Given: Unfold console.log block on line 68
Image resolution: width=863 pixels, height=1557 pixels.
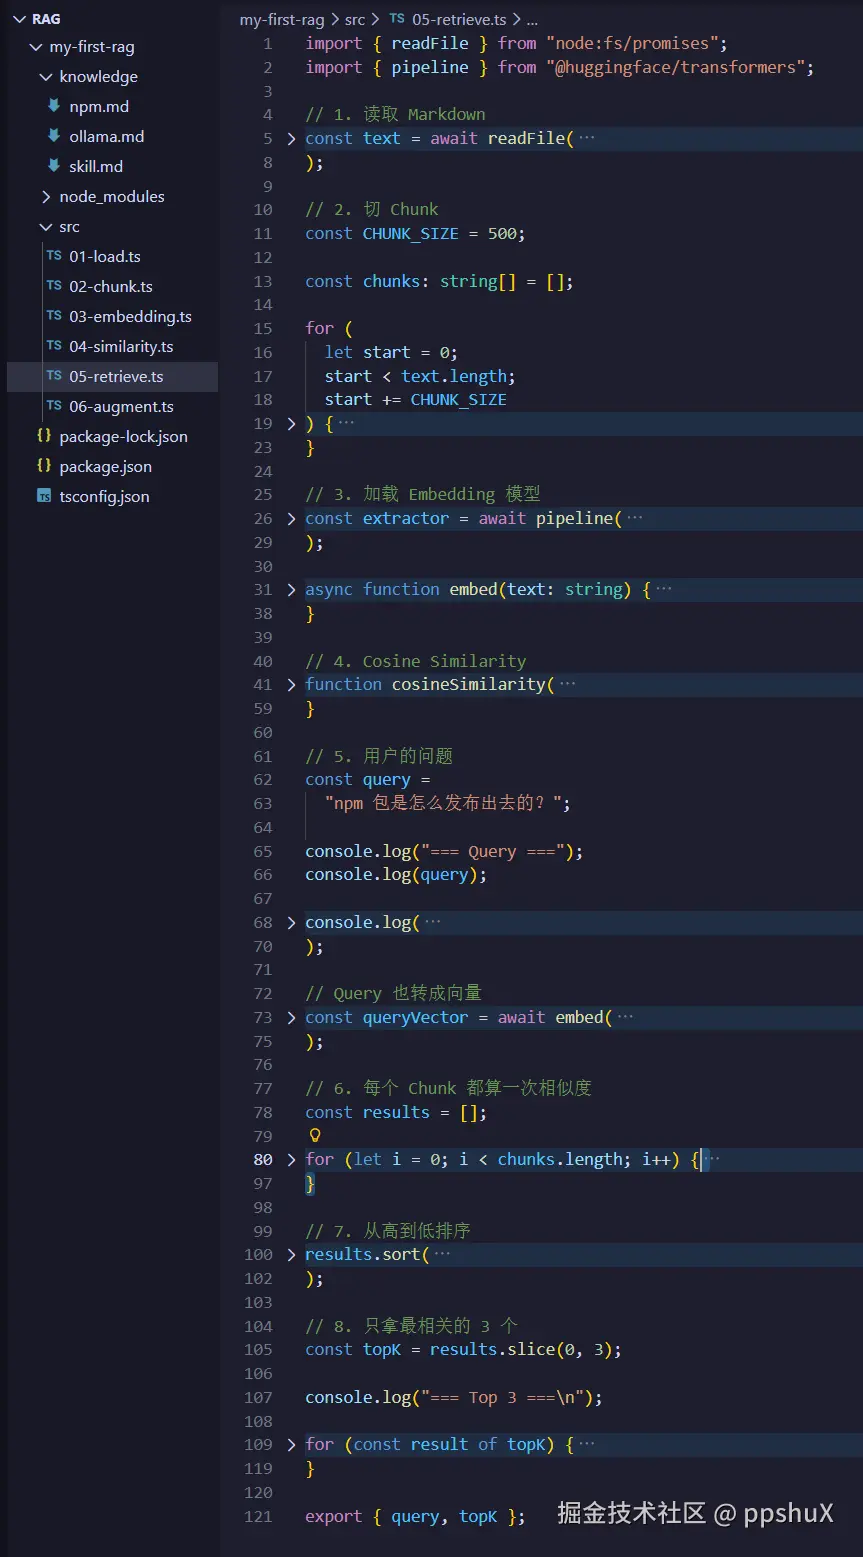Looking at the screenshot, I should pyautogui.click(x=291, y=923).
